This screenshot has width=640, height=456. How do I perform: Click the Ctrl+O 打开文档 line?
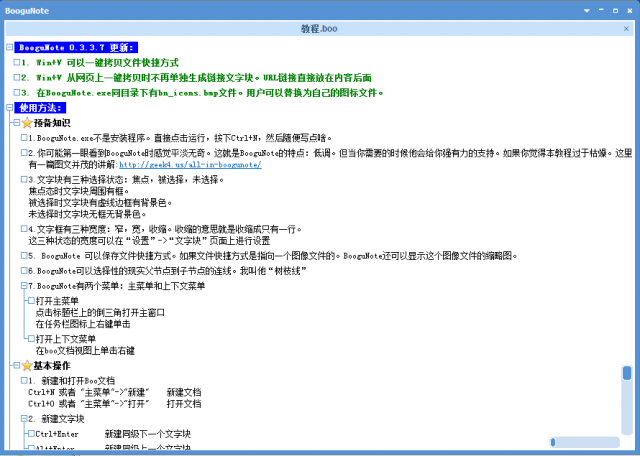point(115,404)
